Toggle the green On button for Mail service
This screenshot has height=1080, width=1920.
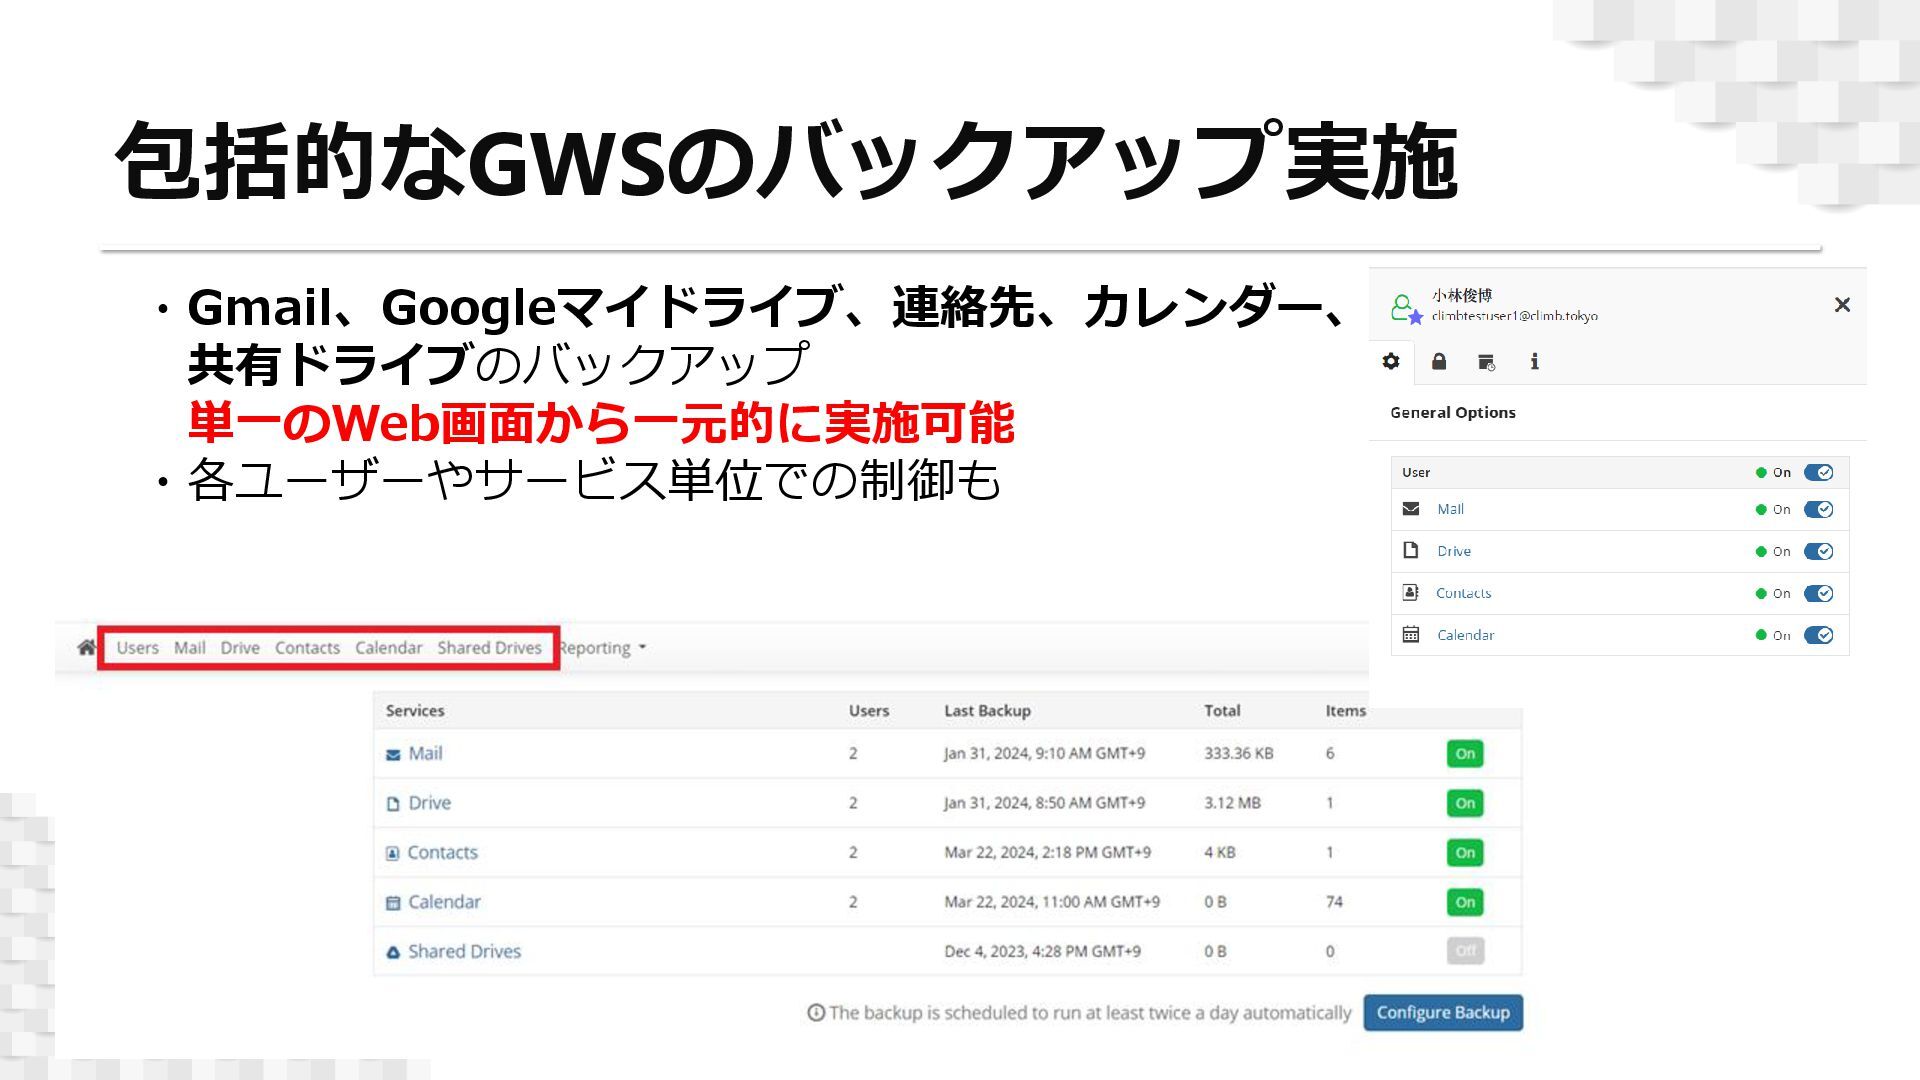1465,754
